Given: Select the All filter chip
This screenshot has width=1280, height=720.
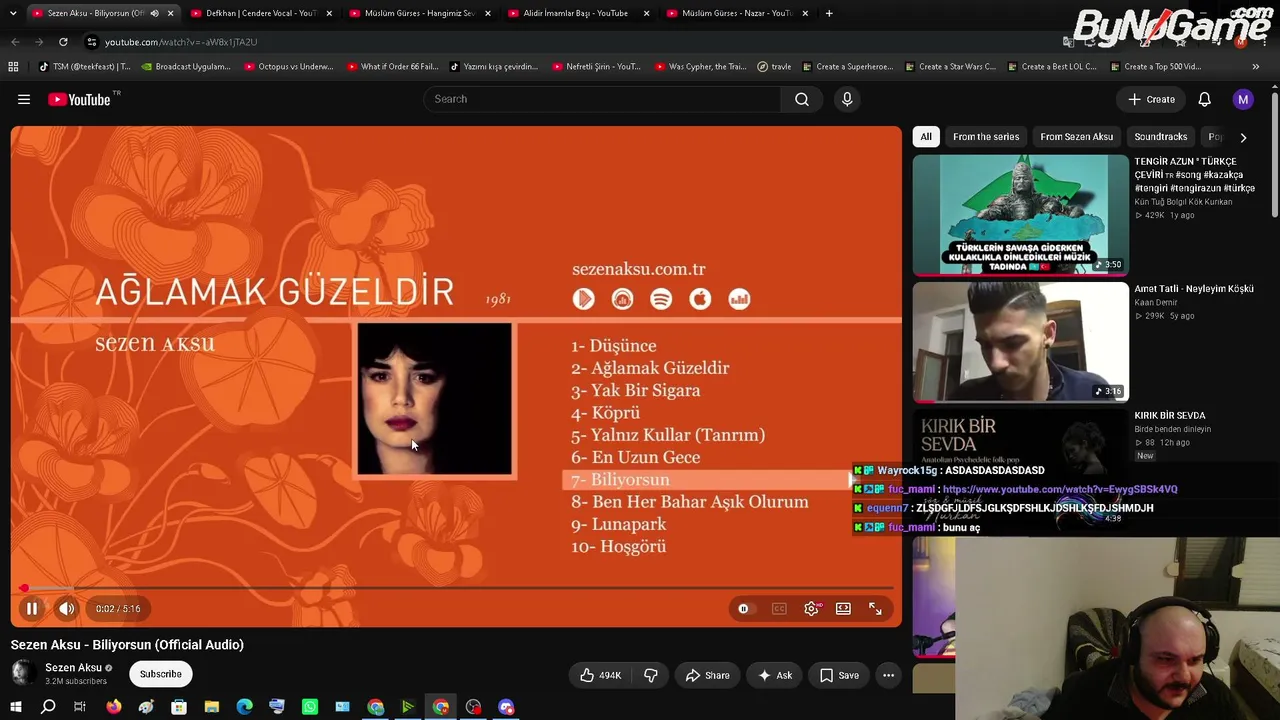Looking at the screenshot, I should pyautogui.click(x=926, y=137).
